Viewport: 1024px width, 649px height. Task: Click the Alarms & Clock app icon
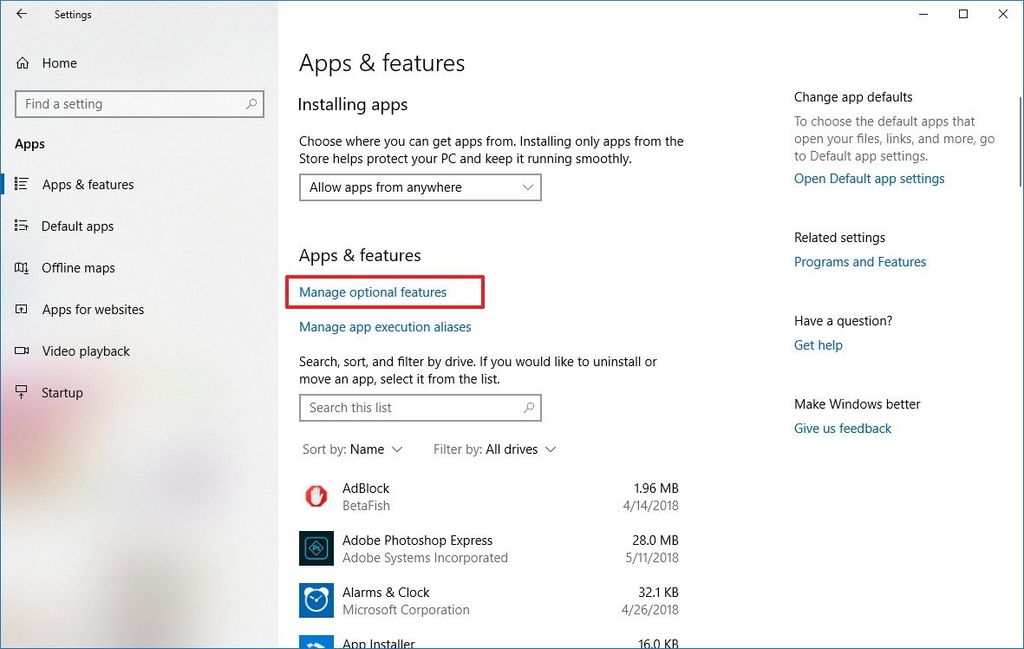click(316, 600)
